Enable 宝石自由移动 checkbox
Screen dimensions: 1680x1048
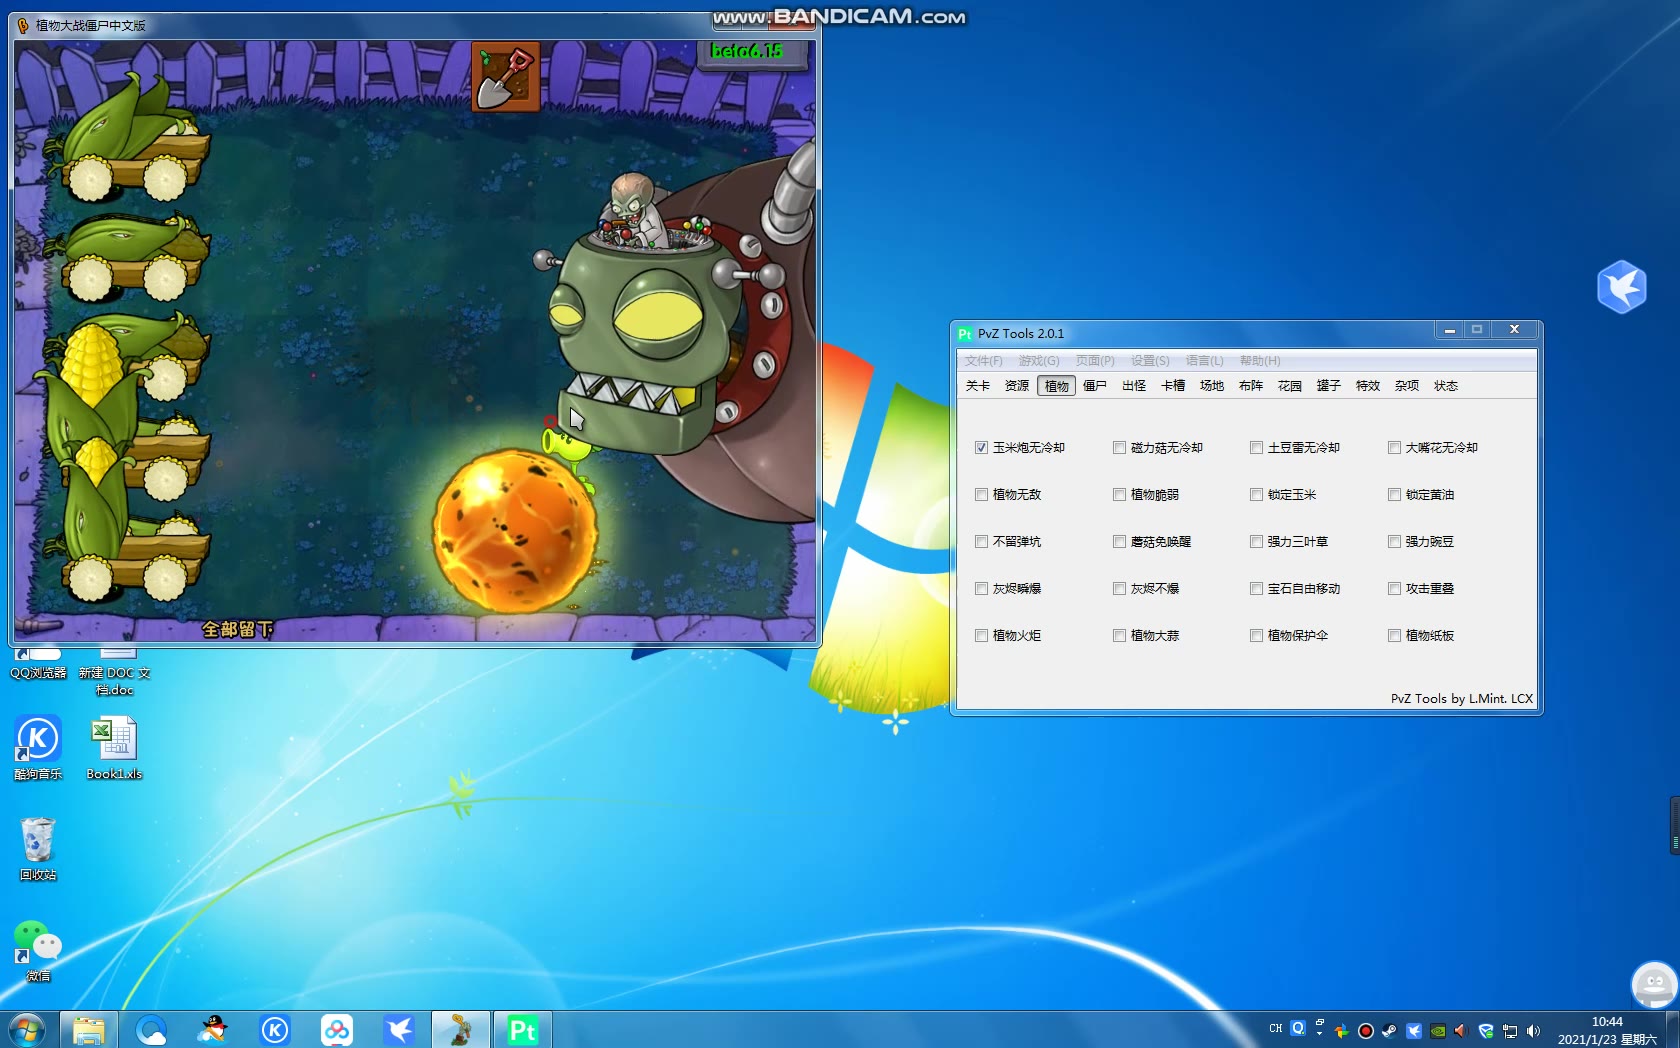pyautogui.click(x=1256, y=588)
